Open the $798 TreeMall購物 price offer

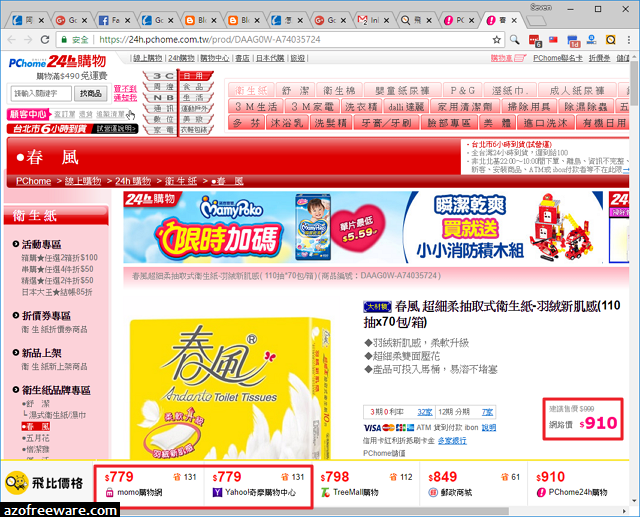366,484
